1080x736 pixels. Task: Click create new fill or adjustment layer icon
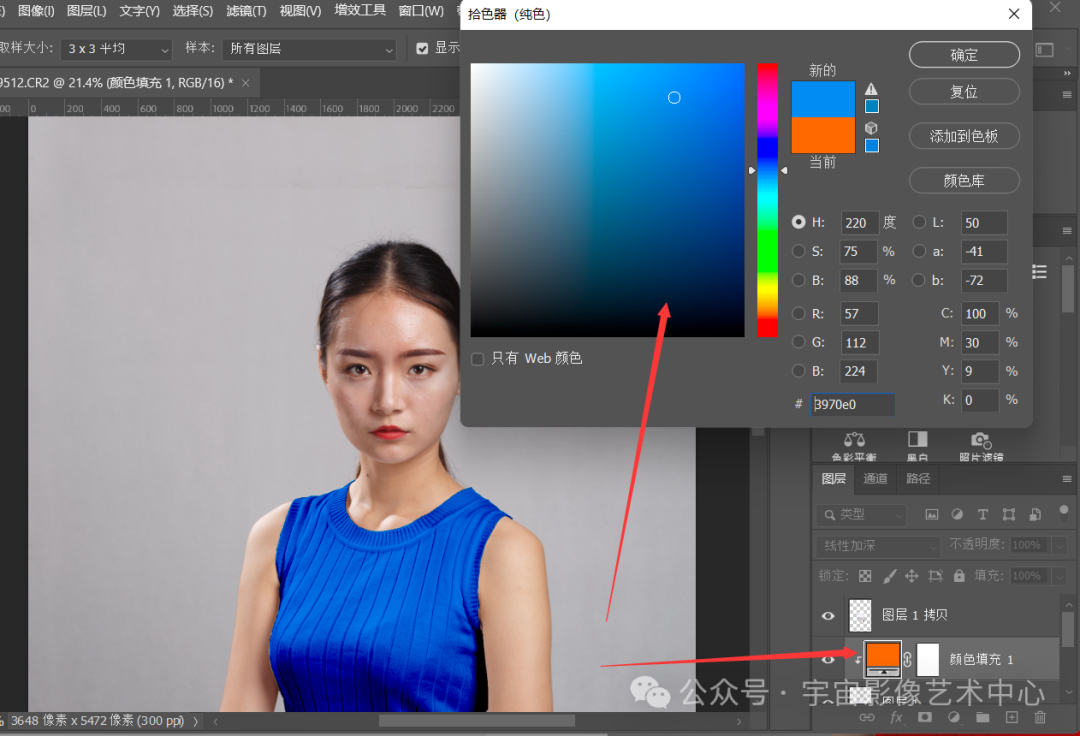pos(954,717)
